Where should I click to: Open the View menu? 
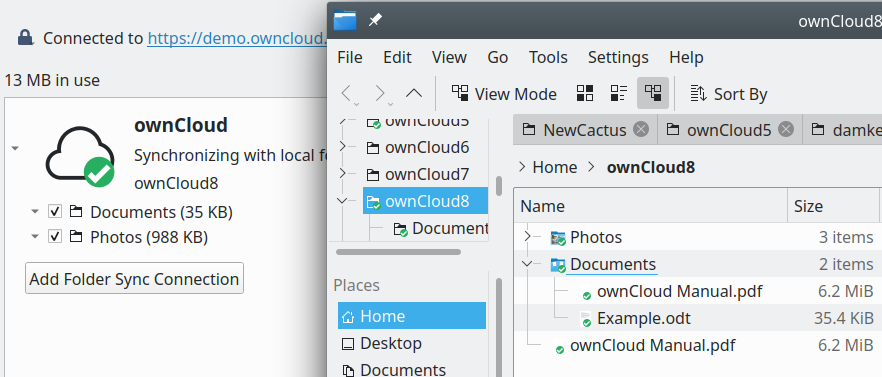point(449,57)
